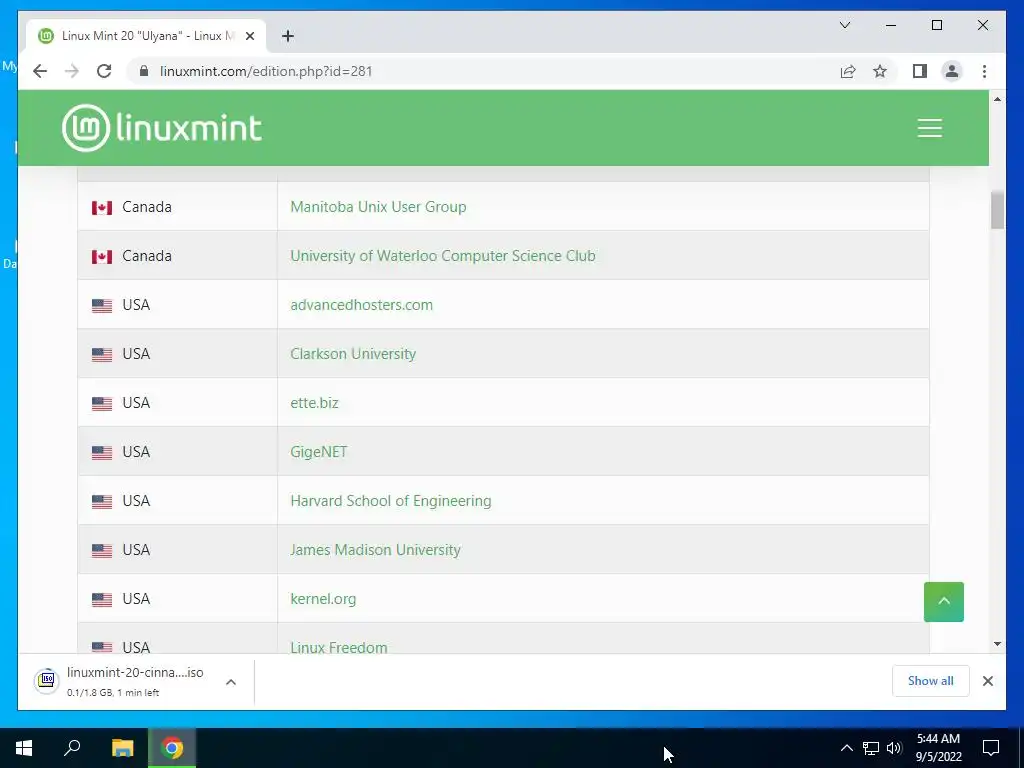
Task: Click the green scroll-to-top button
Action: tap(944, 601)
